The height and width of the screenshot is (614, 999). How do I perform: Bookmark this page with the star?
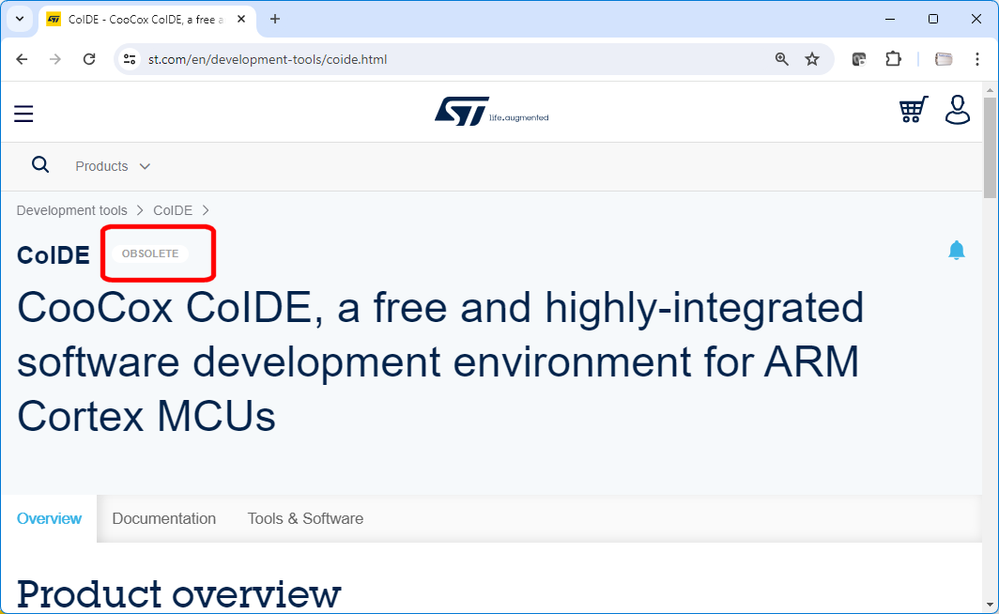click(812, 59)
